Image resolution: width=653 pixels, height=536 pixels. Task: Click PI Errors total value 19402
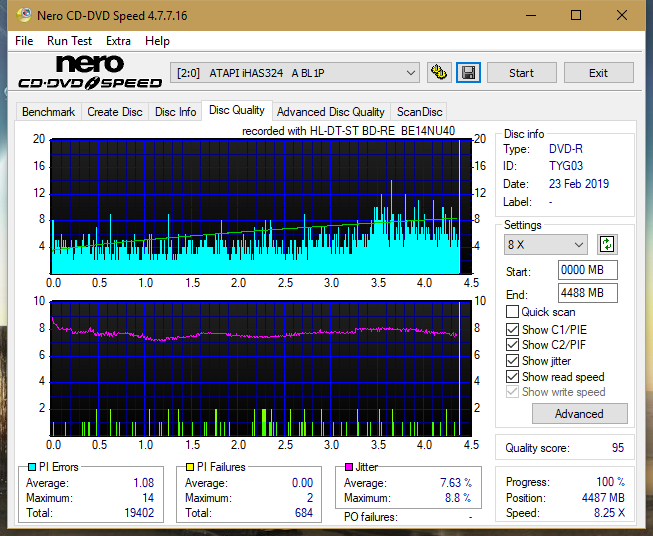[139, 513]
